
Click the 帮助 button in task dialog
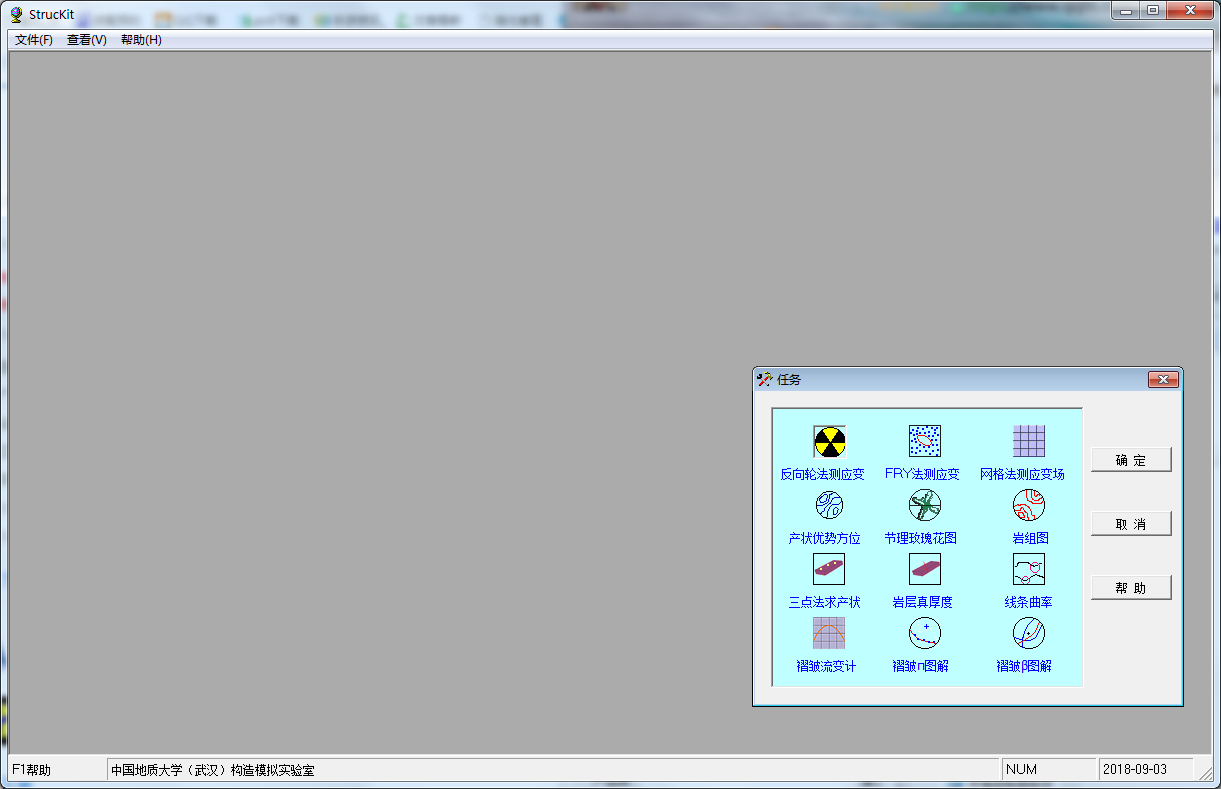click(x=1131, y=588)
